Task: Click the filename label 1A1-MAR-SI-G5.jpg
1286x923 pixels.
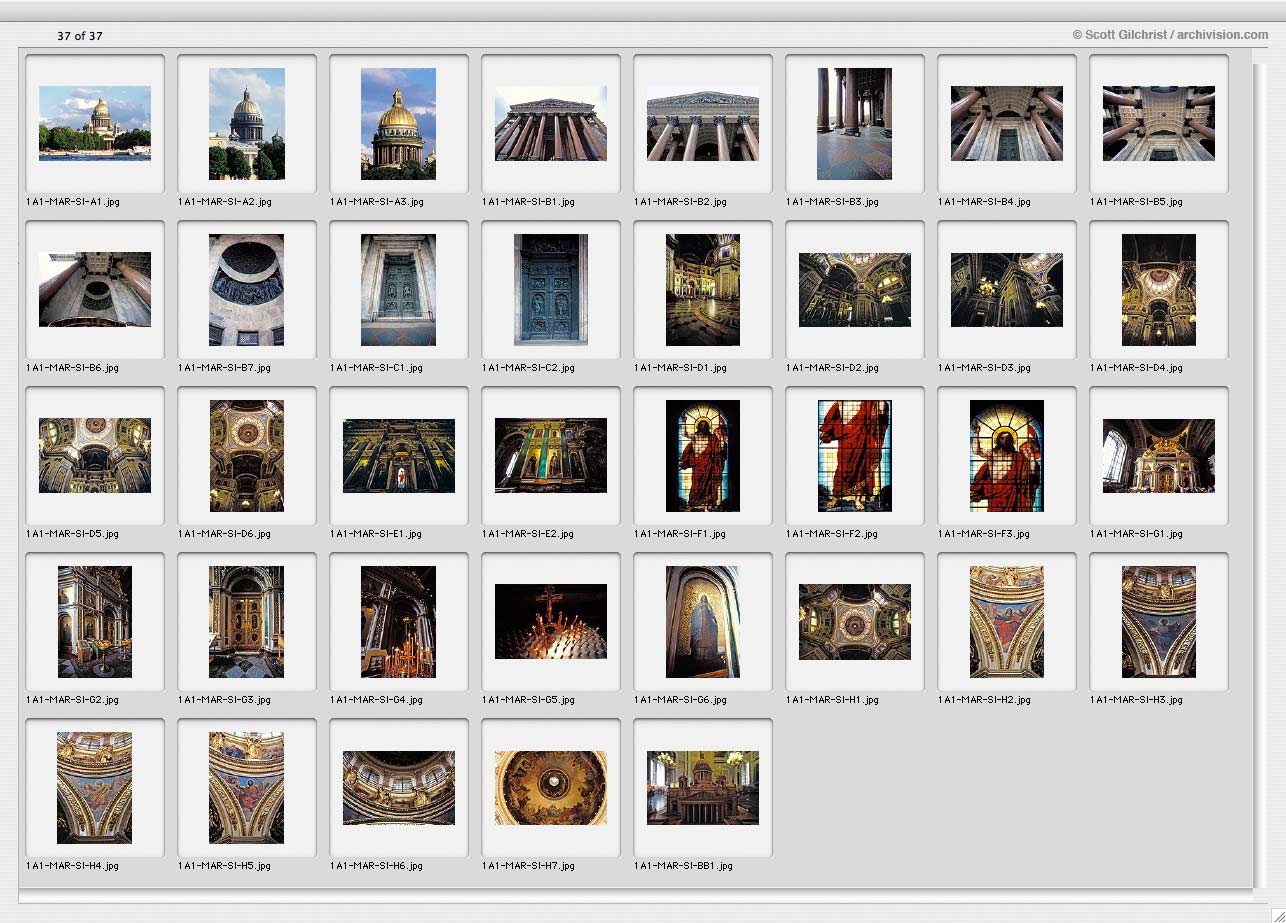Action: click(x=528, y=700)
